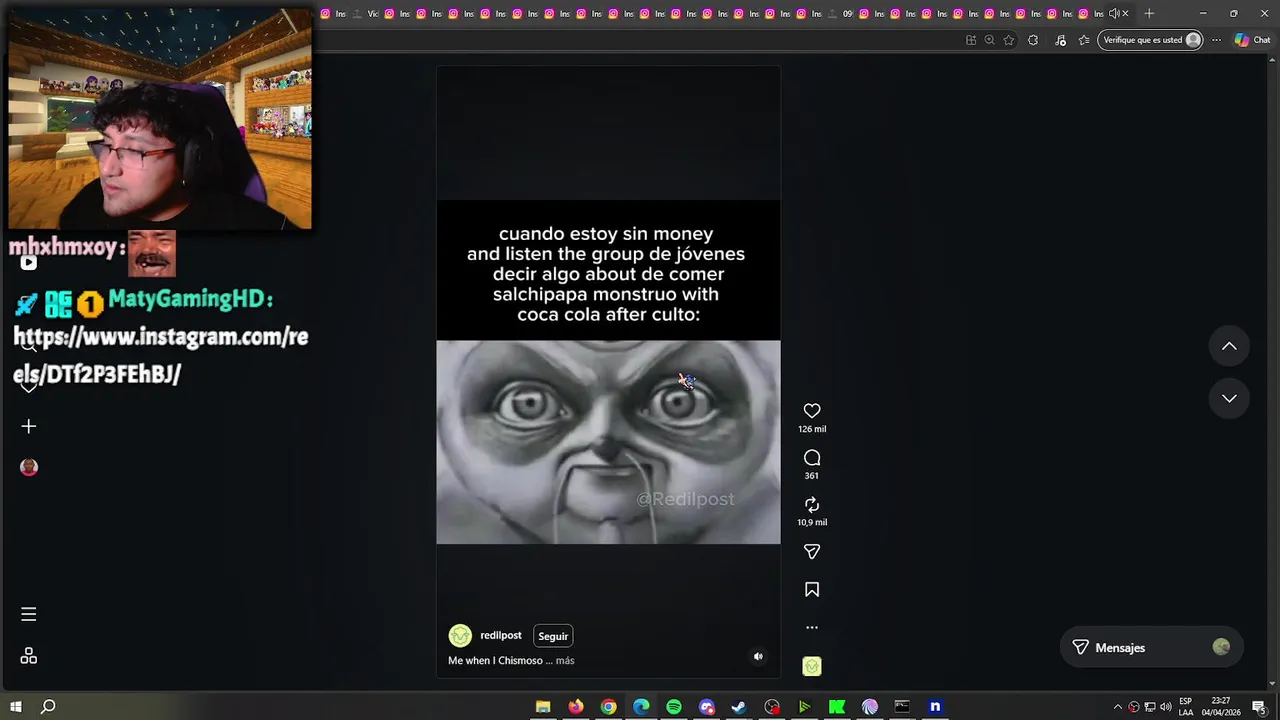
Task: Launch Google Chrome from the taskbar
Action: (x=608, y=707)
